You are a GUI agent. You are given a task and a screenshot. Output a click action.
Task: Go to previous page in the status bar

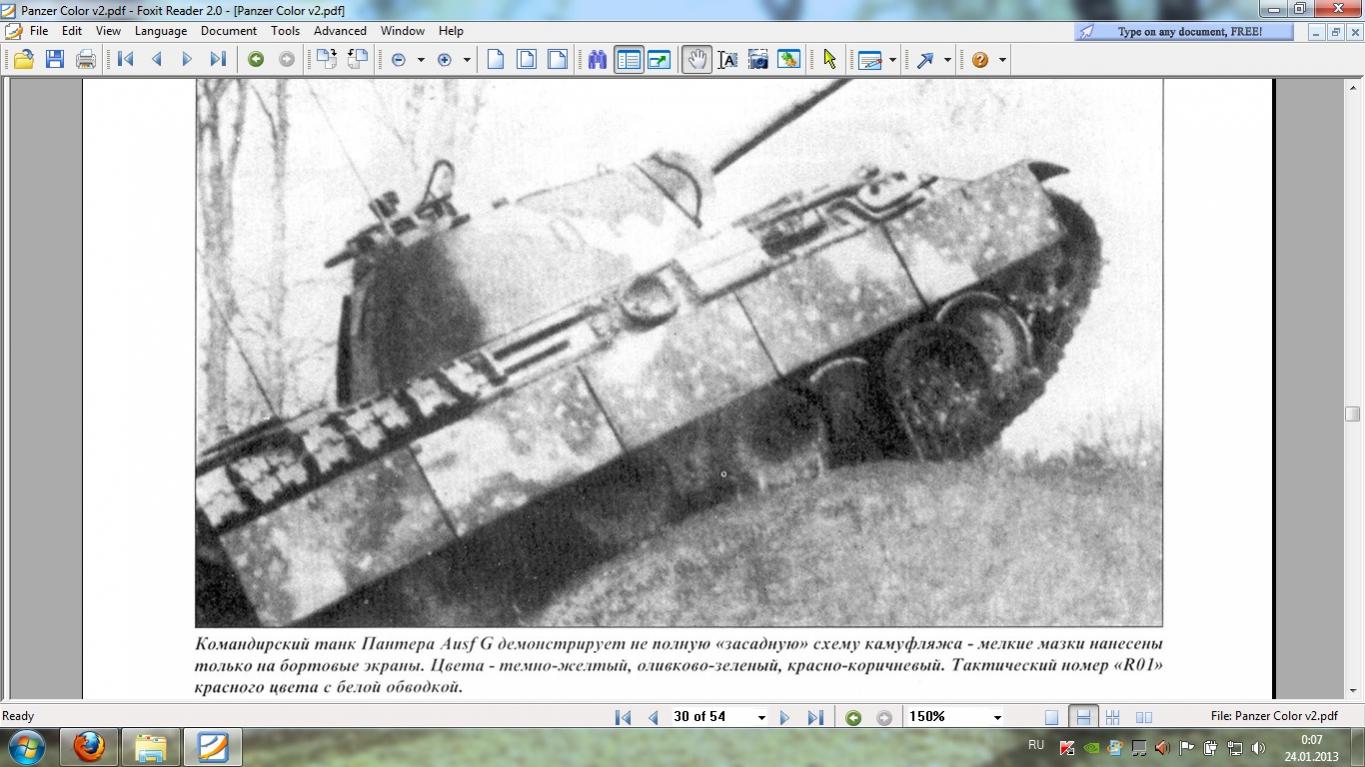pos(653,717)
